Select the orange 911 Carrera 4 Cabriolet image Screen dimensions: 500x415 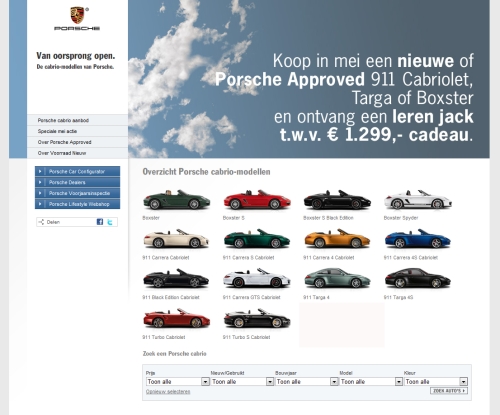coord(337,239)
